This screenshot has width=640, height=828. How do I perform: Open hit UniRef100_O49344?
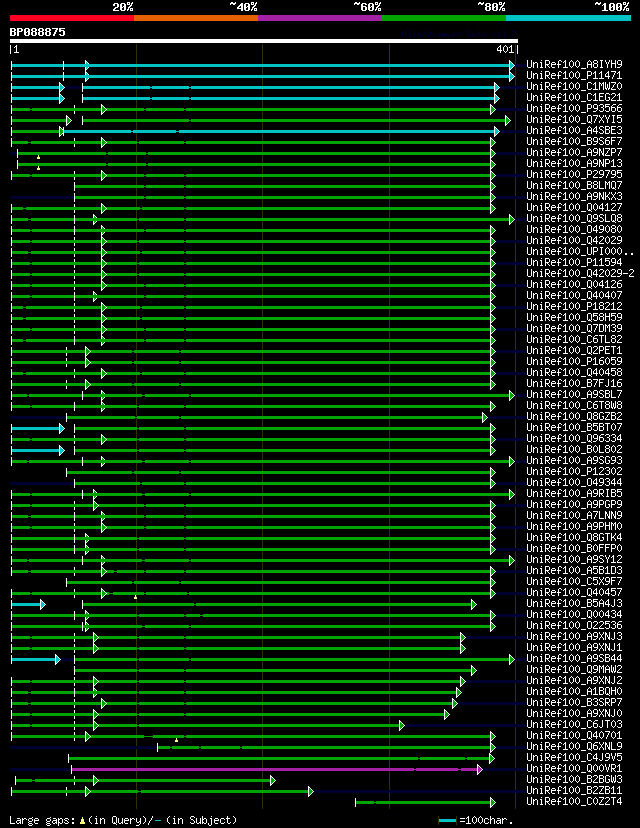coord(574,482)
